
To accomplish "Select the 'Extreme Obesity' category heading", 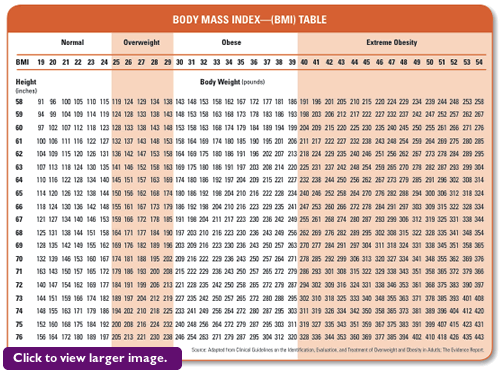I will coord(392,42).
